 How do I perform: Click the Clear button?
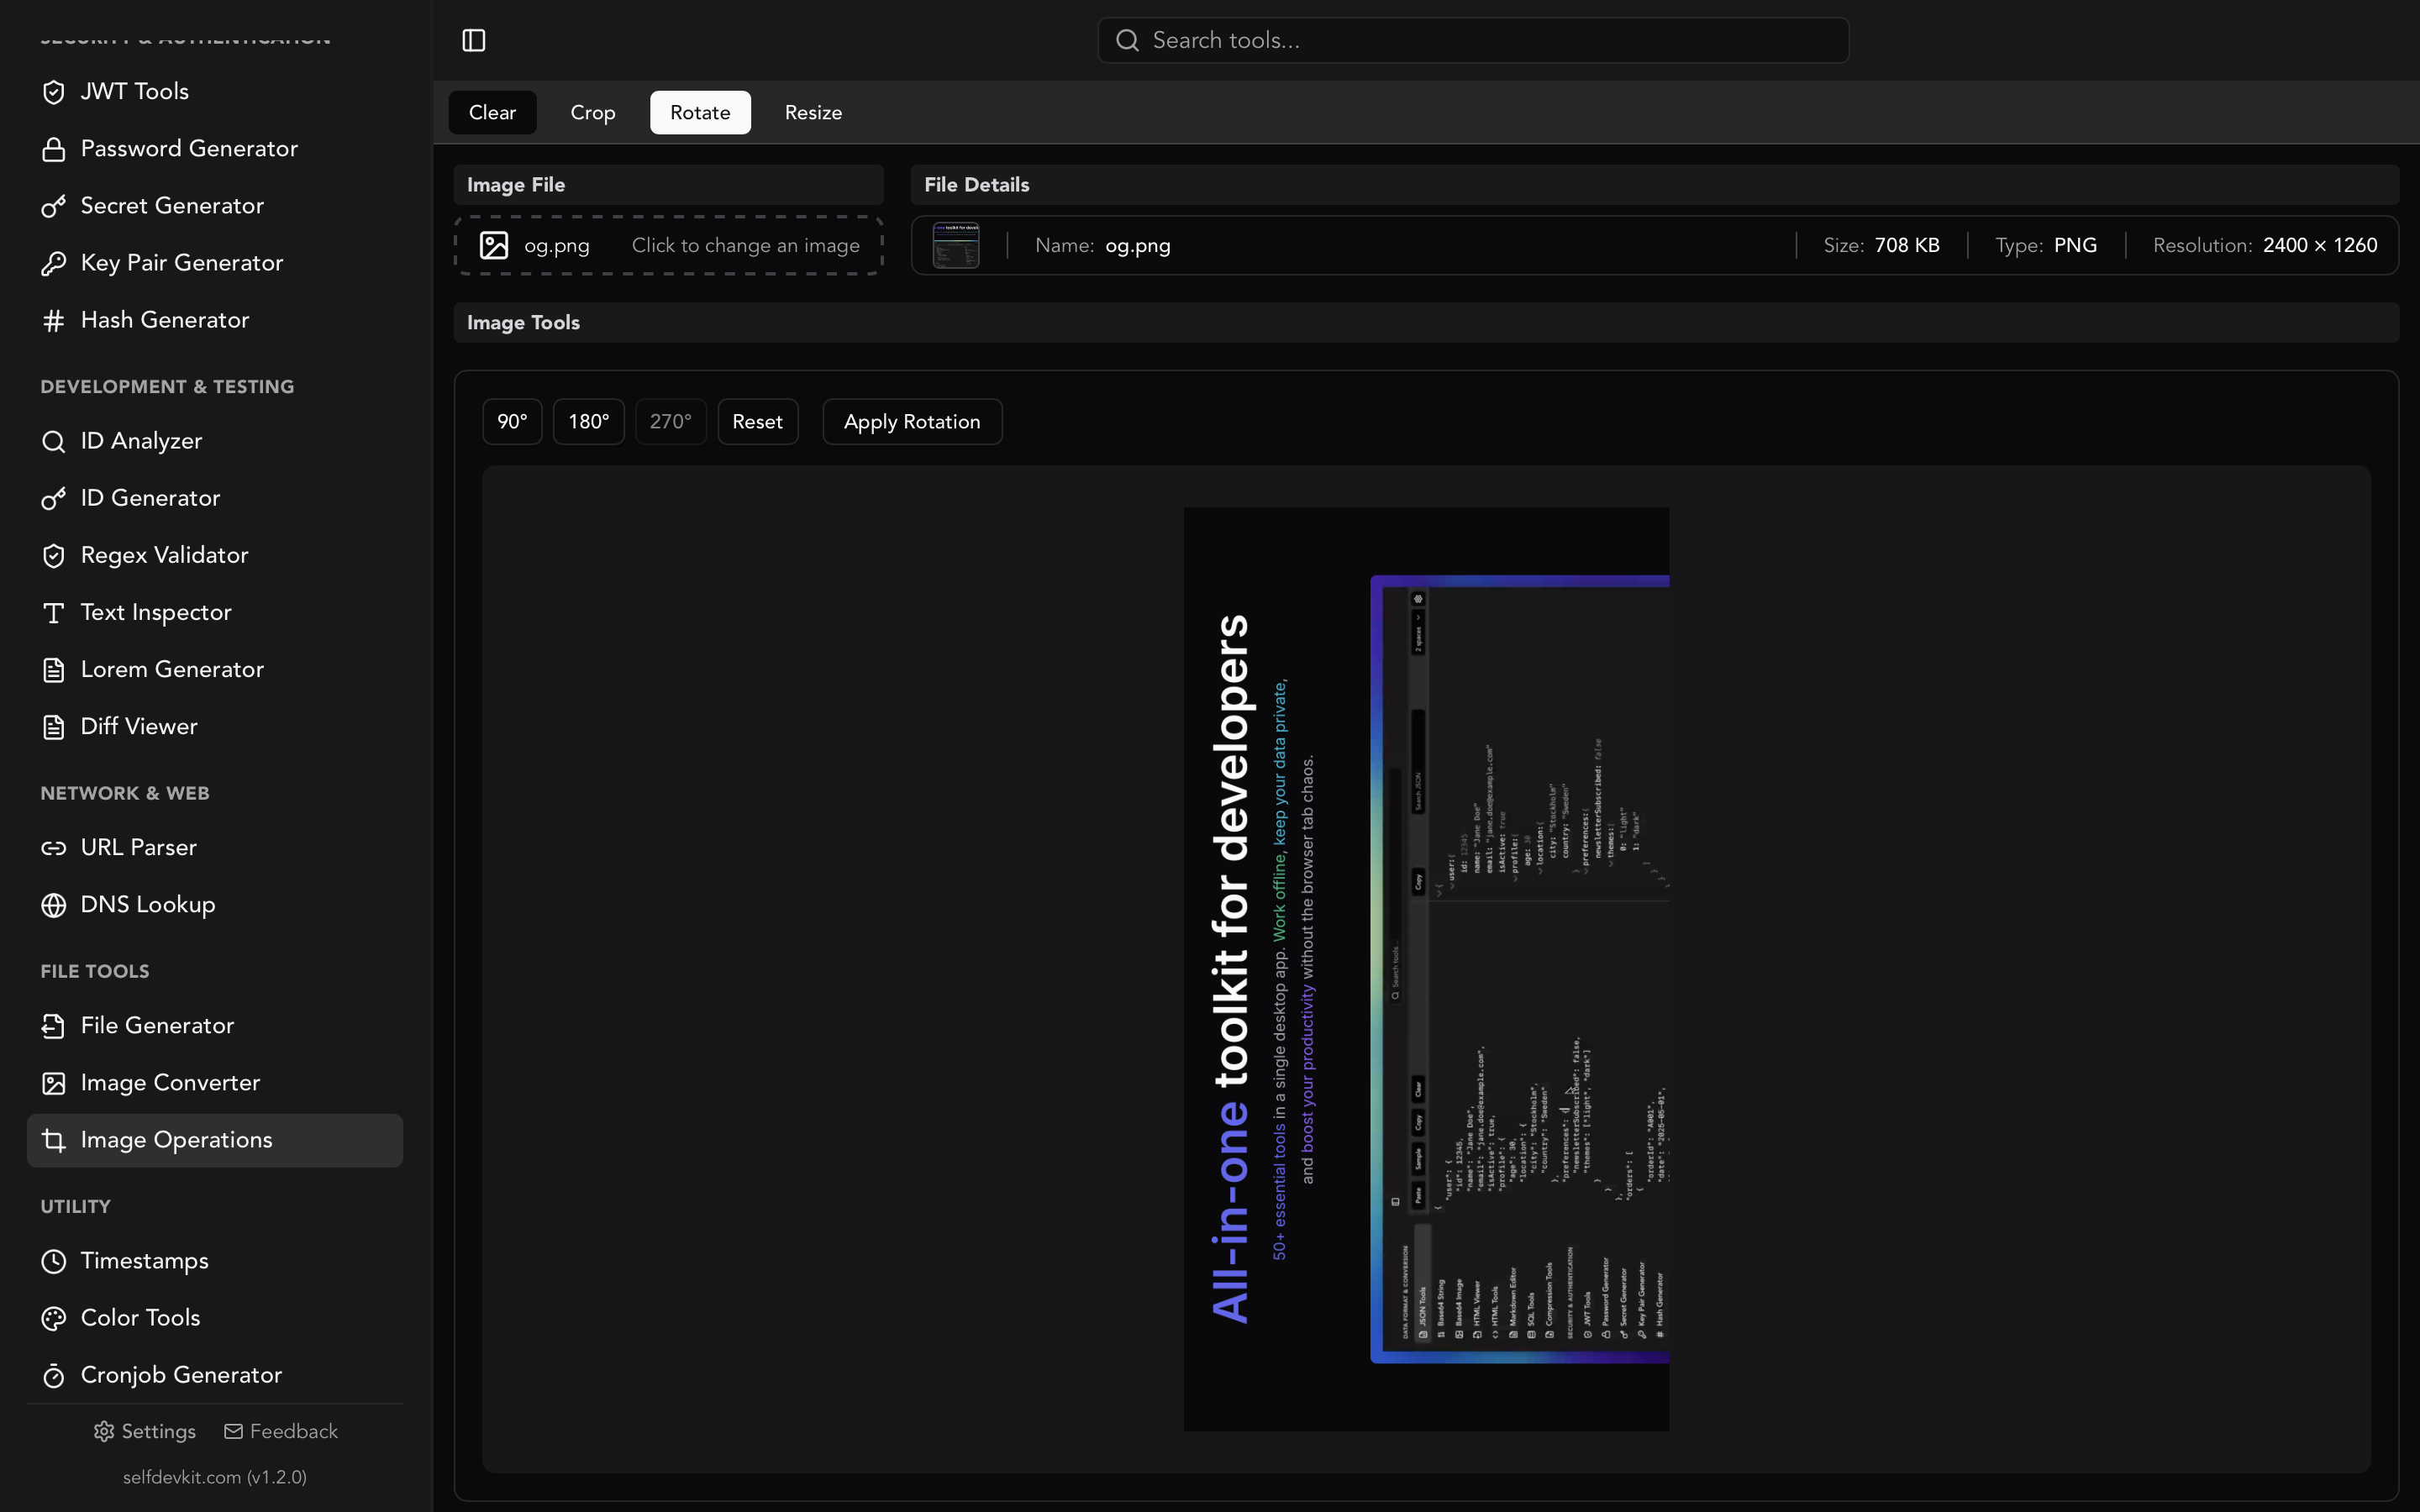pos(492,112)
